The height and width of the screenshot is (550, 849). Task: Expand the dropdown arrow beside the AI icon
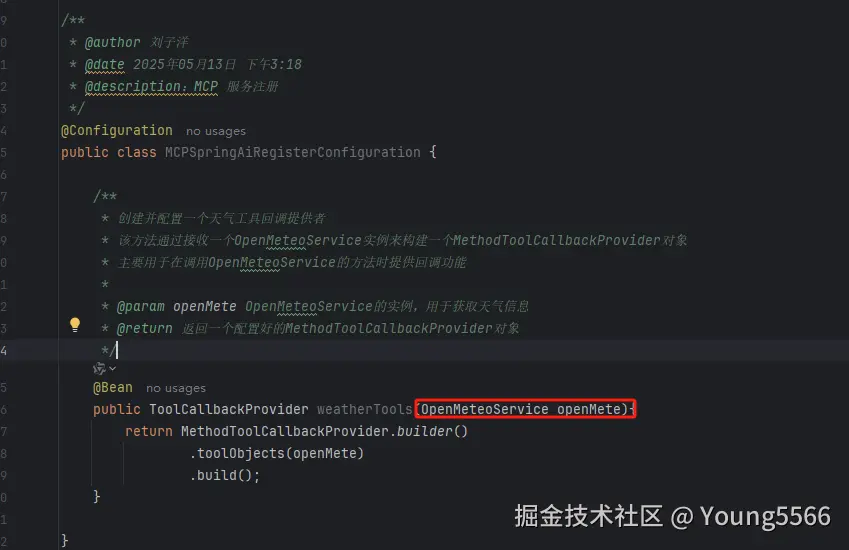pyautogui.click(x=113, y=369)
